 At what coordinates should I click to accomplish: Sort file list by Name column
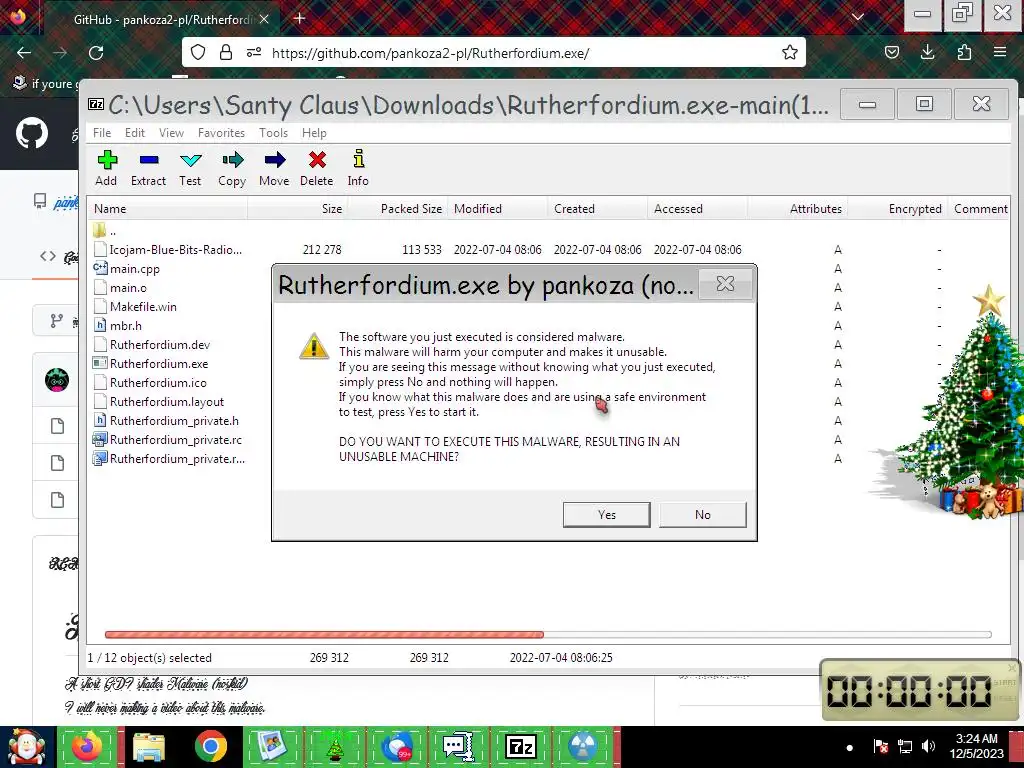coord(168,209)
